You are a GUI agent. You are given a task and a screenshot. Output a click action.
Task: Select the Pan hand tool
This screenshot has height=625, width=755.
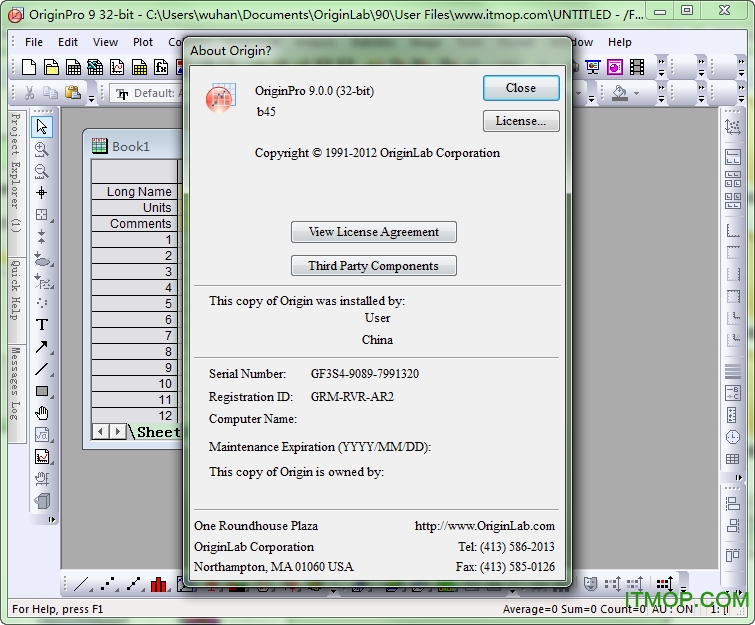(x=42, y=413)
